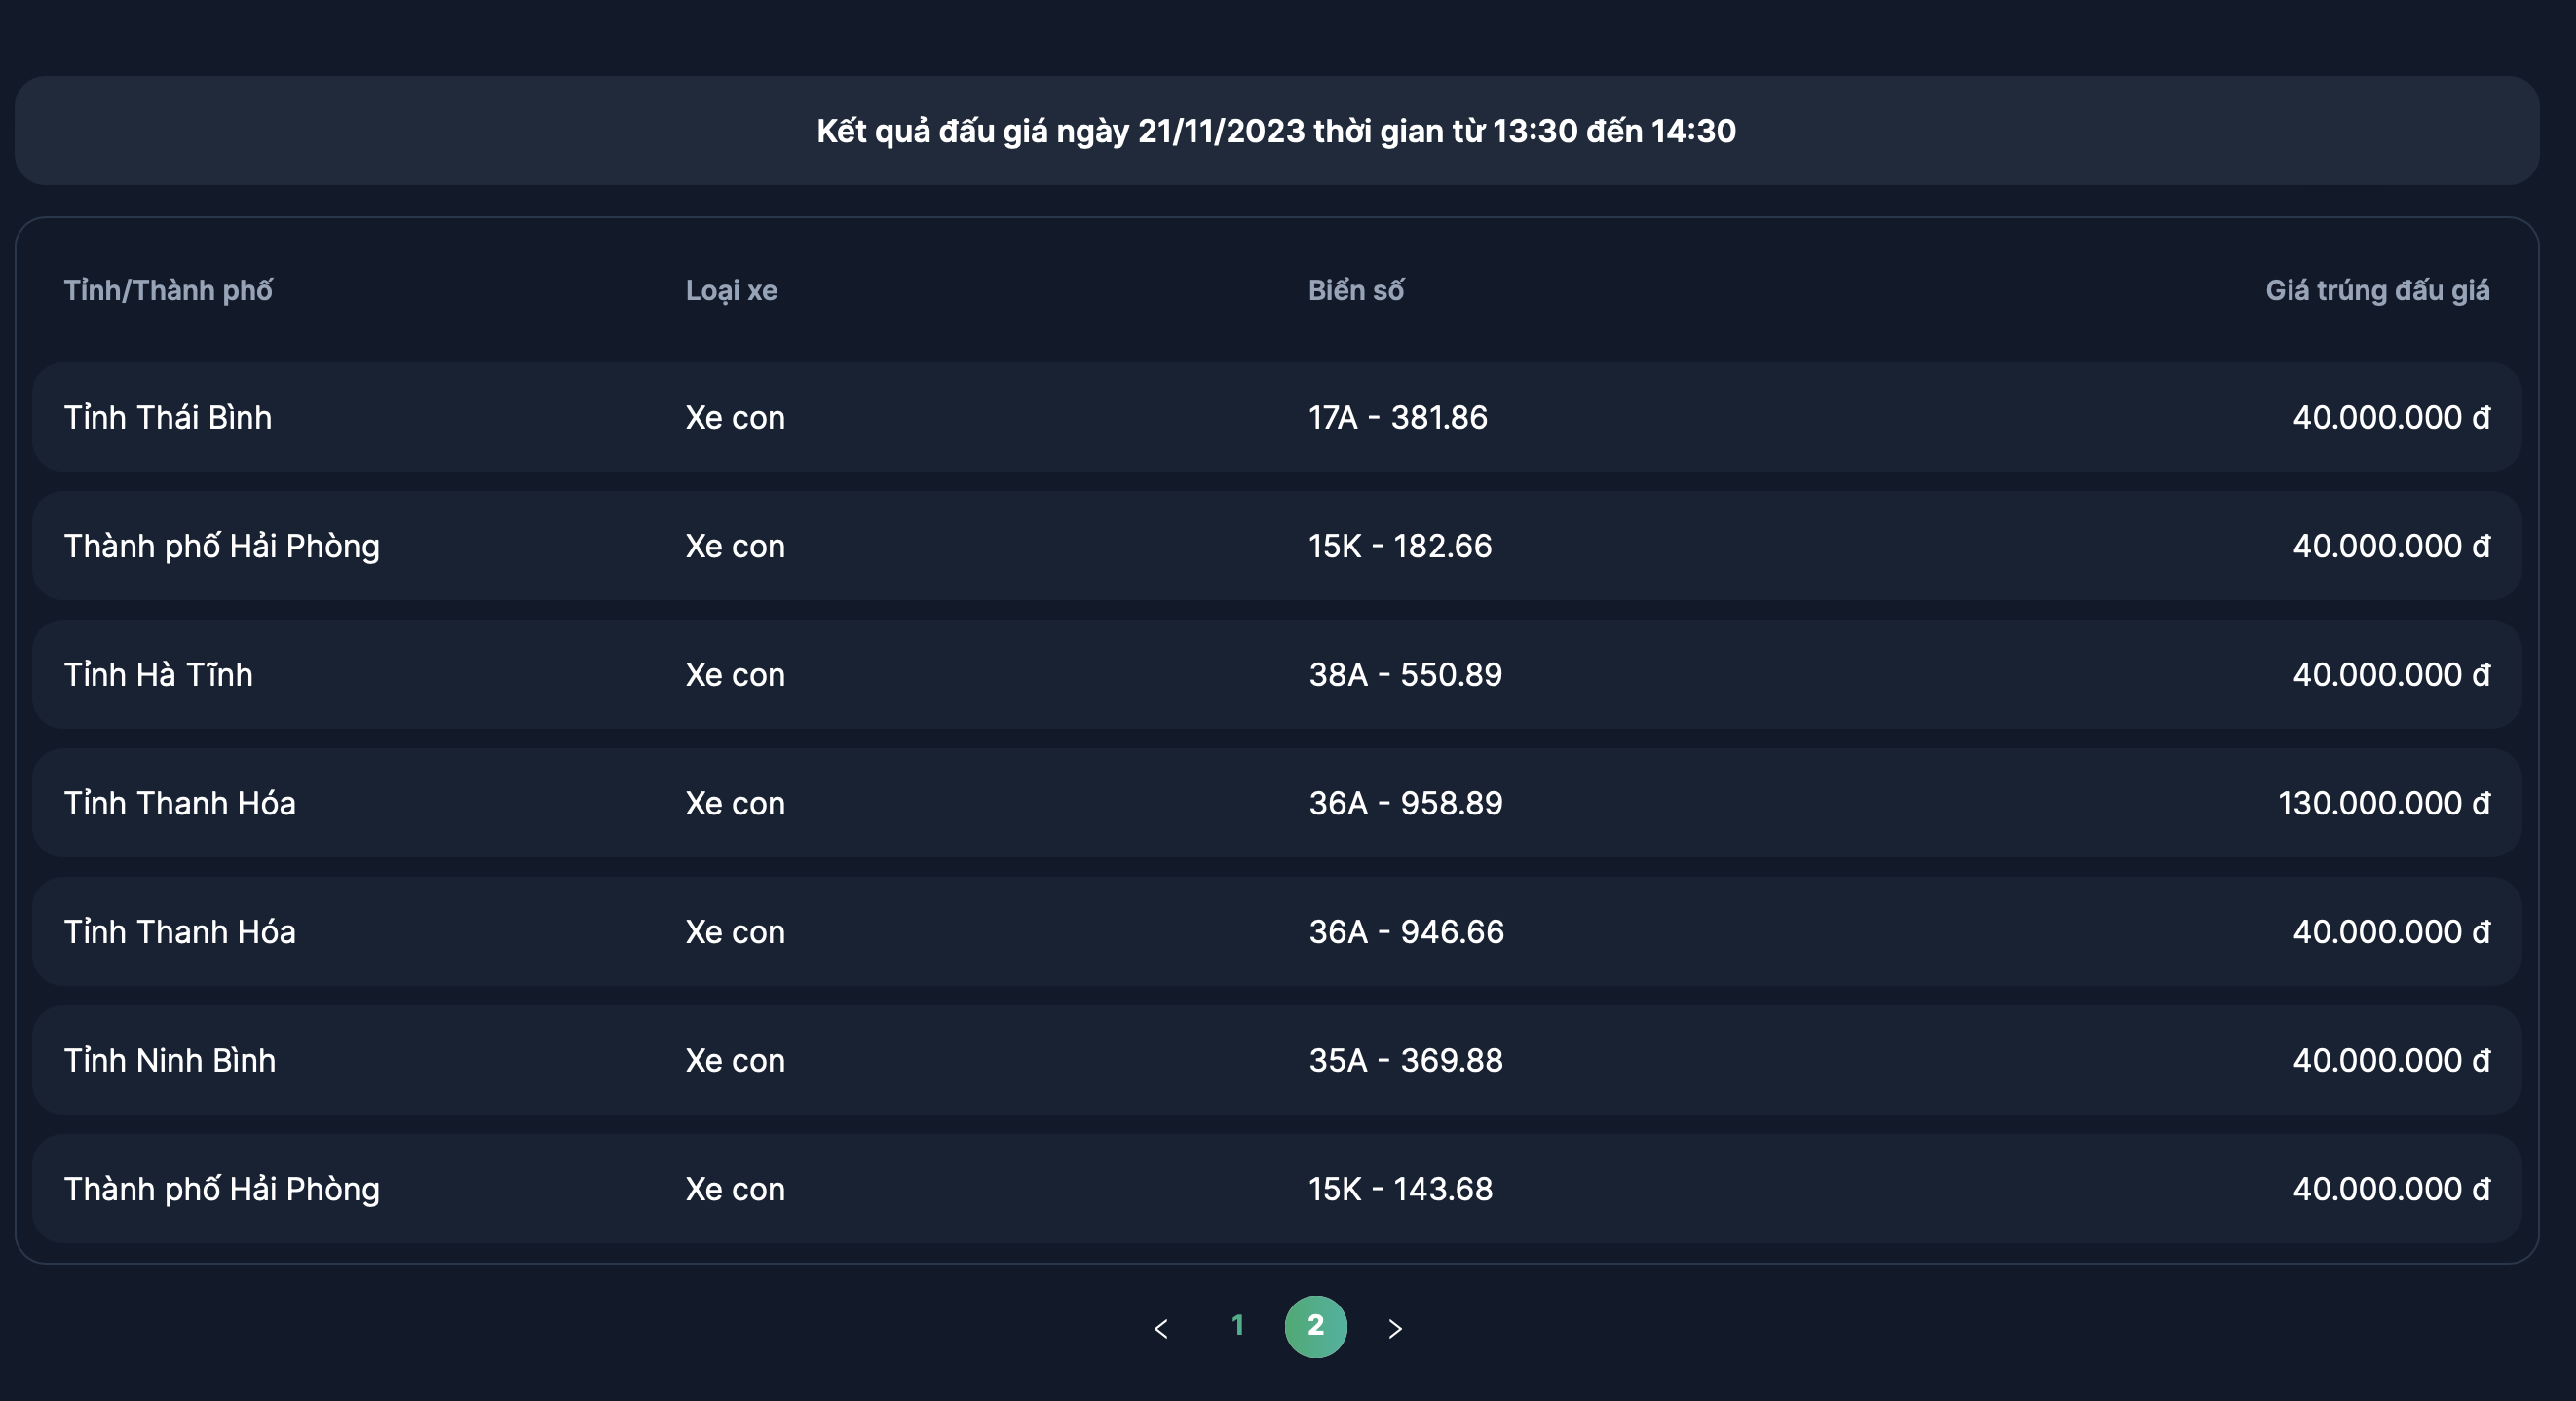Open page 1 of auction results
2576x1401 pixels.
coord(1238,1326)
